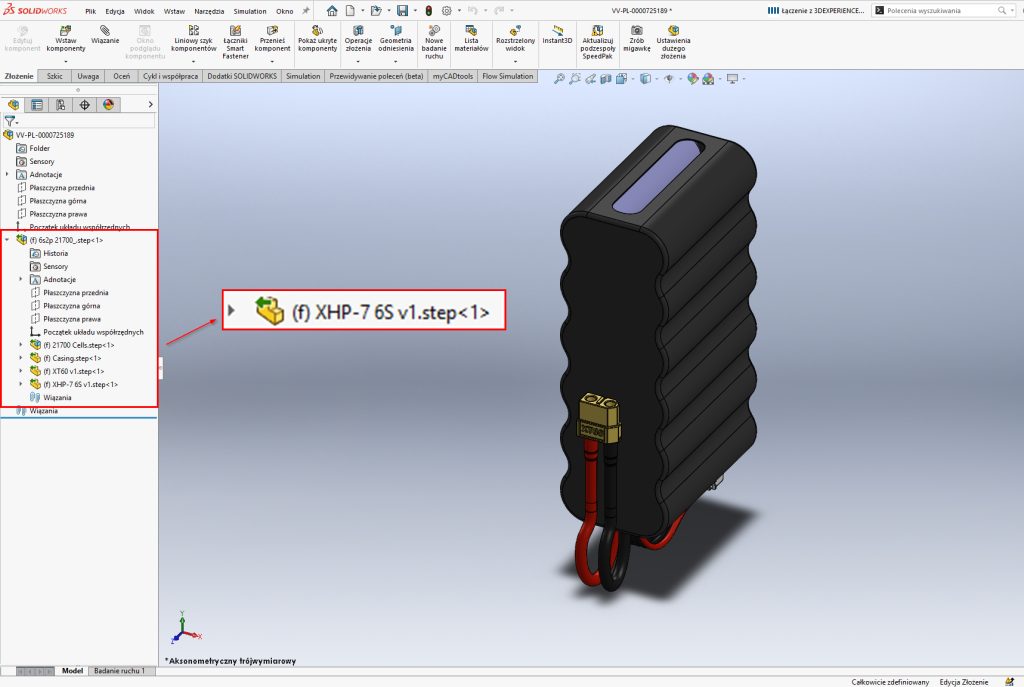The image size is (1024, 687).
Task: Switch to the Badanie ruchu 1 tab
Action: coord(119,671)
